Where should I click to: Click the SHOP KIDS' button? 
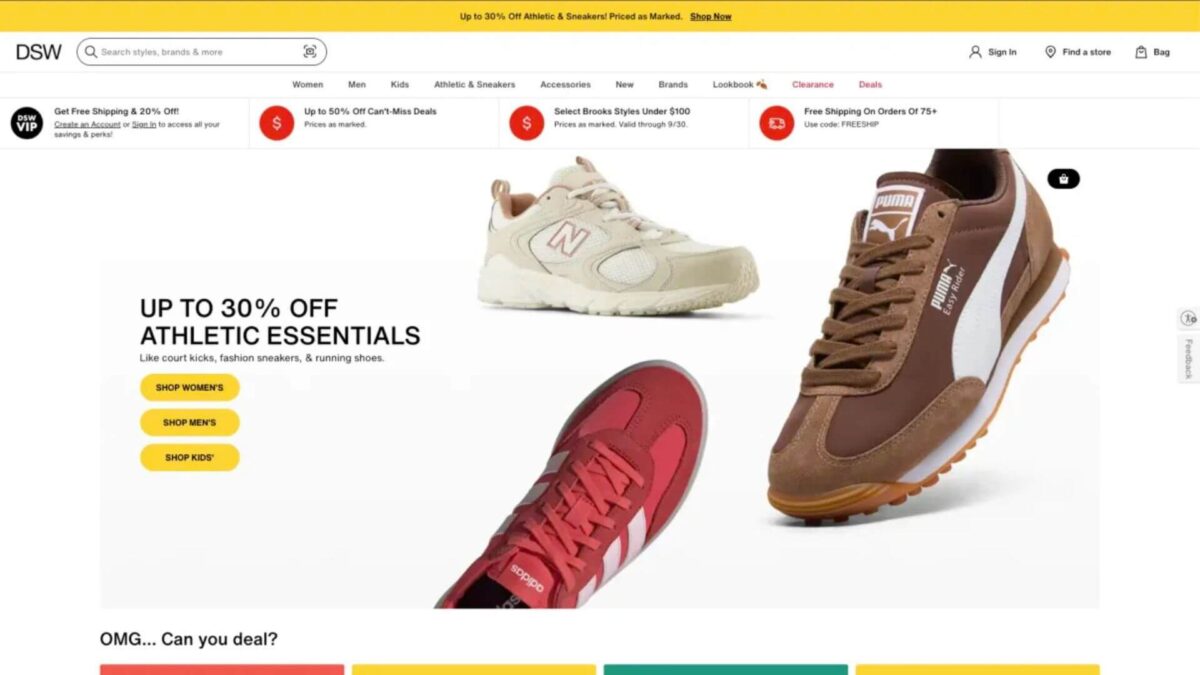click(x=190, y=457)
